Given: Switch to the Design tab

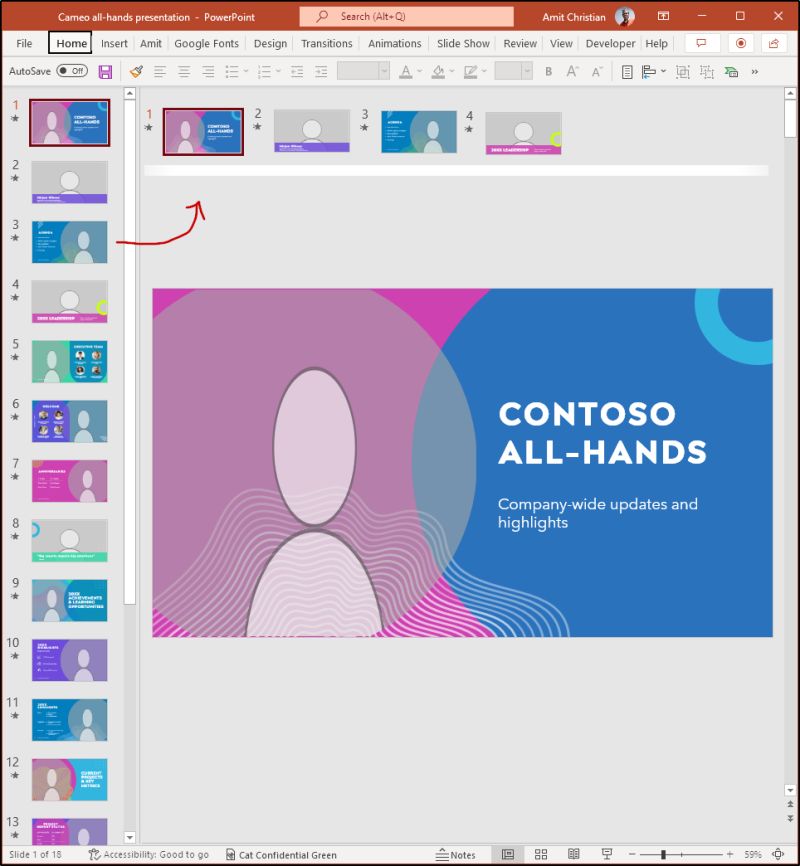Looking at the screenshot, I should [x=270, y=43].
